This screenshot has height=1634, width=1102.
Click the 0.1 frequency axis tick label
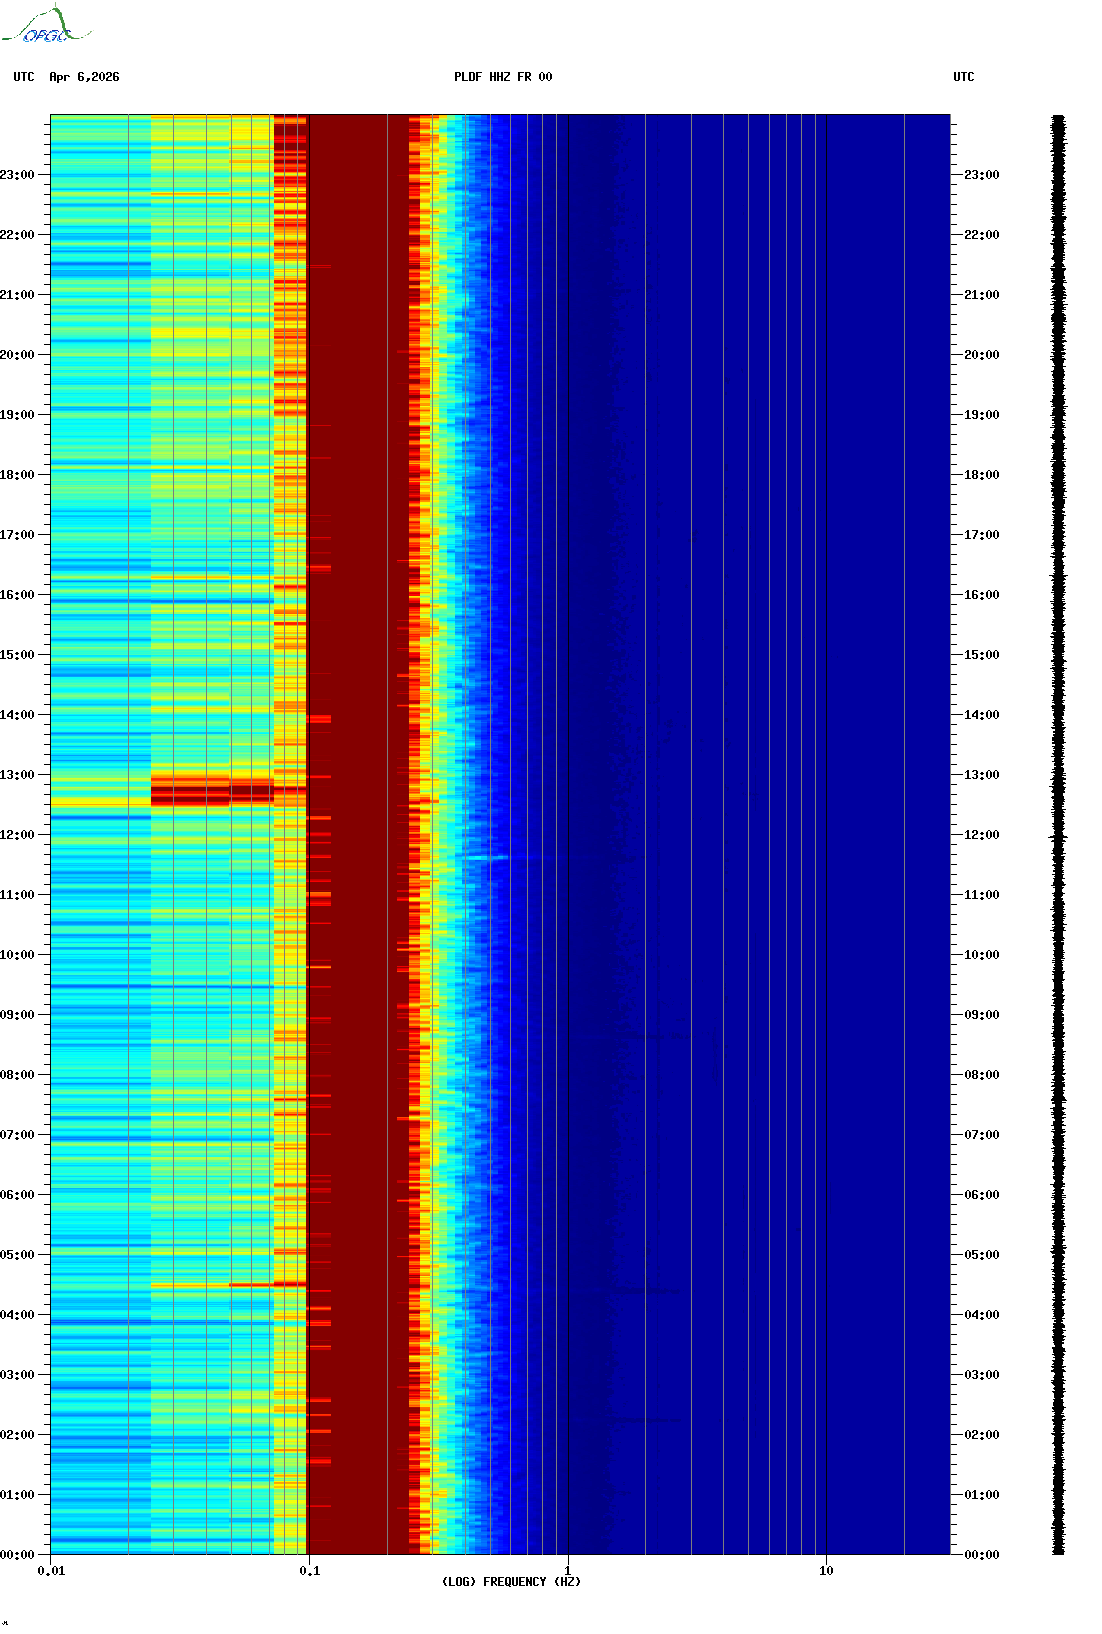pos(309,1571)
